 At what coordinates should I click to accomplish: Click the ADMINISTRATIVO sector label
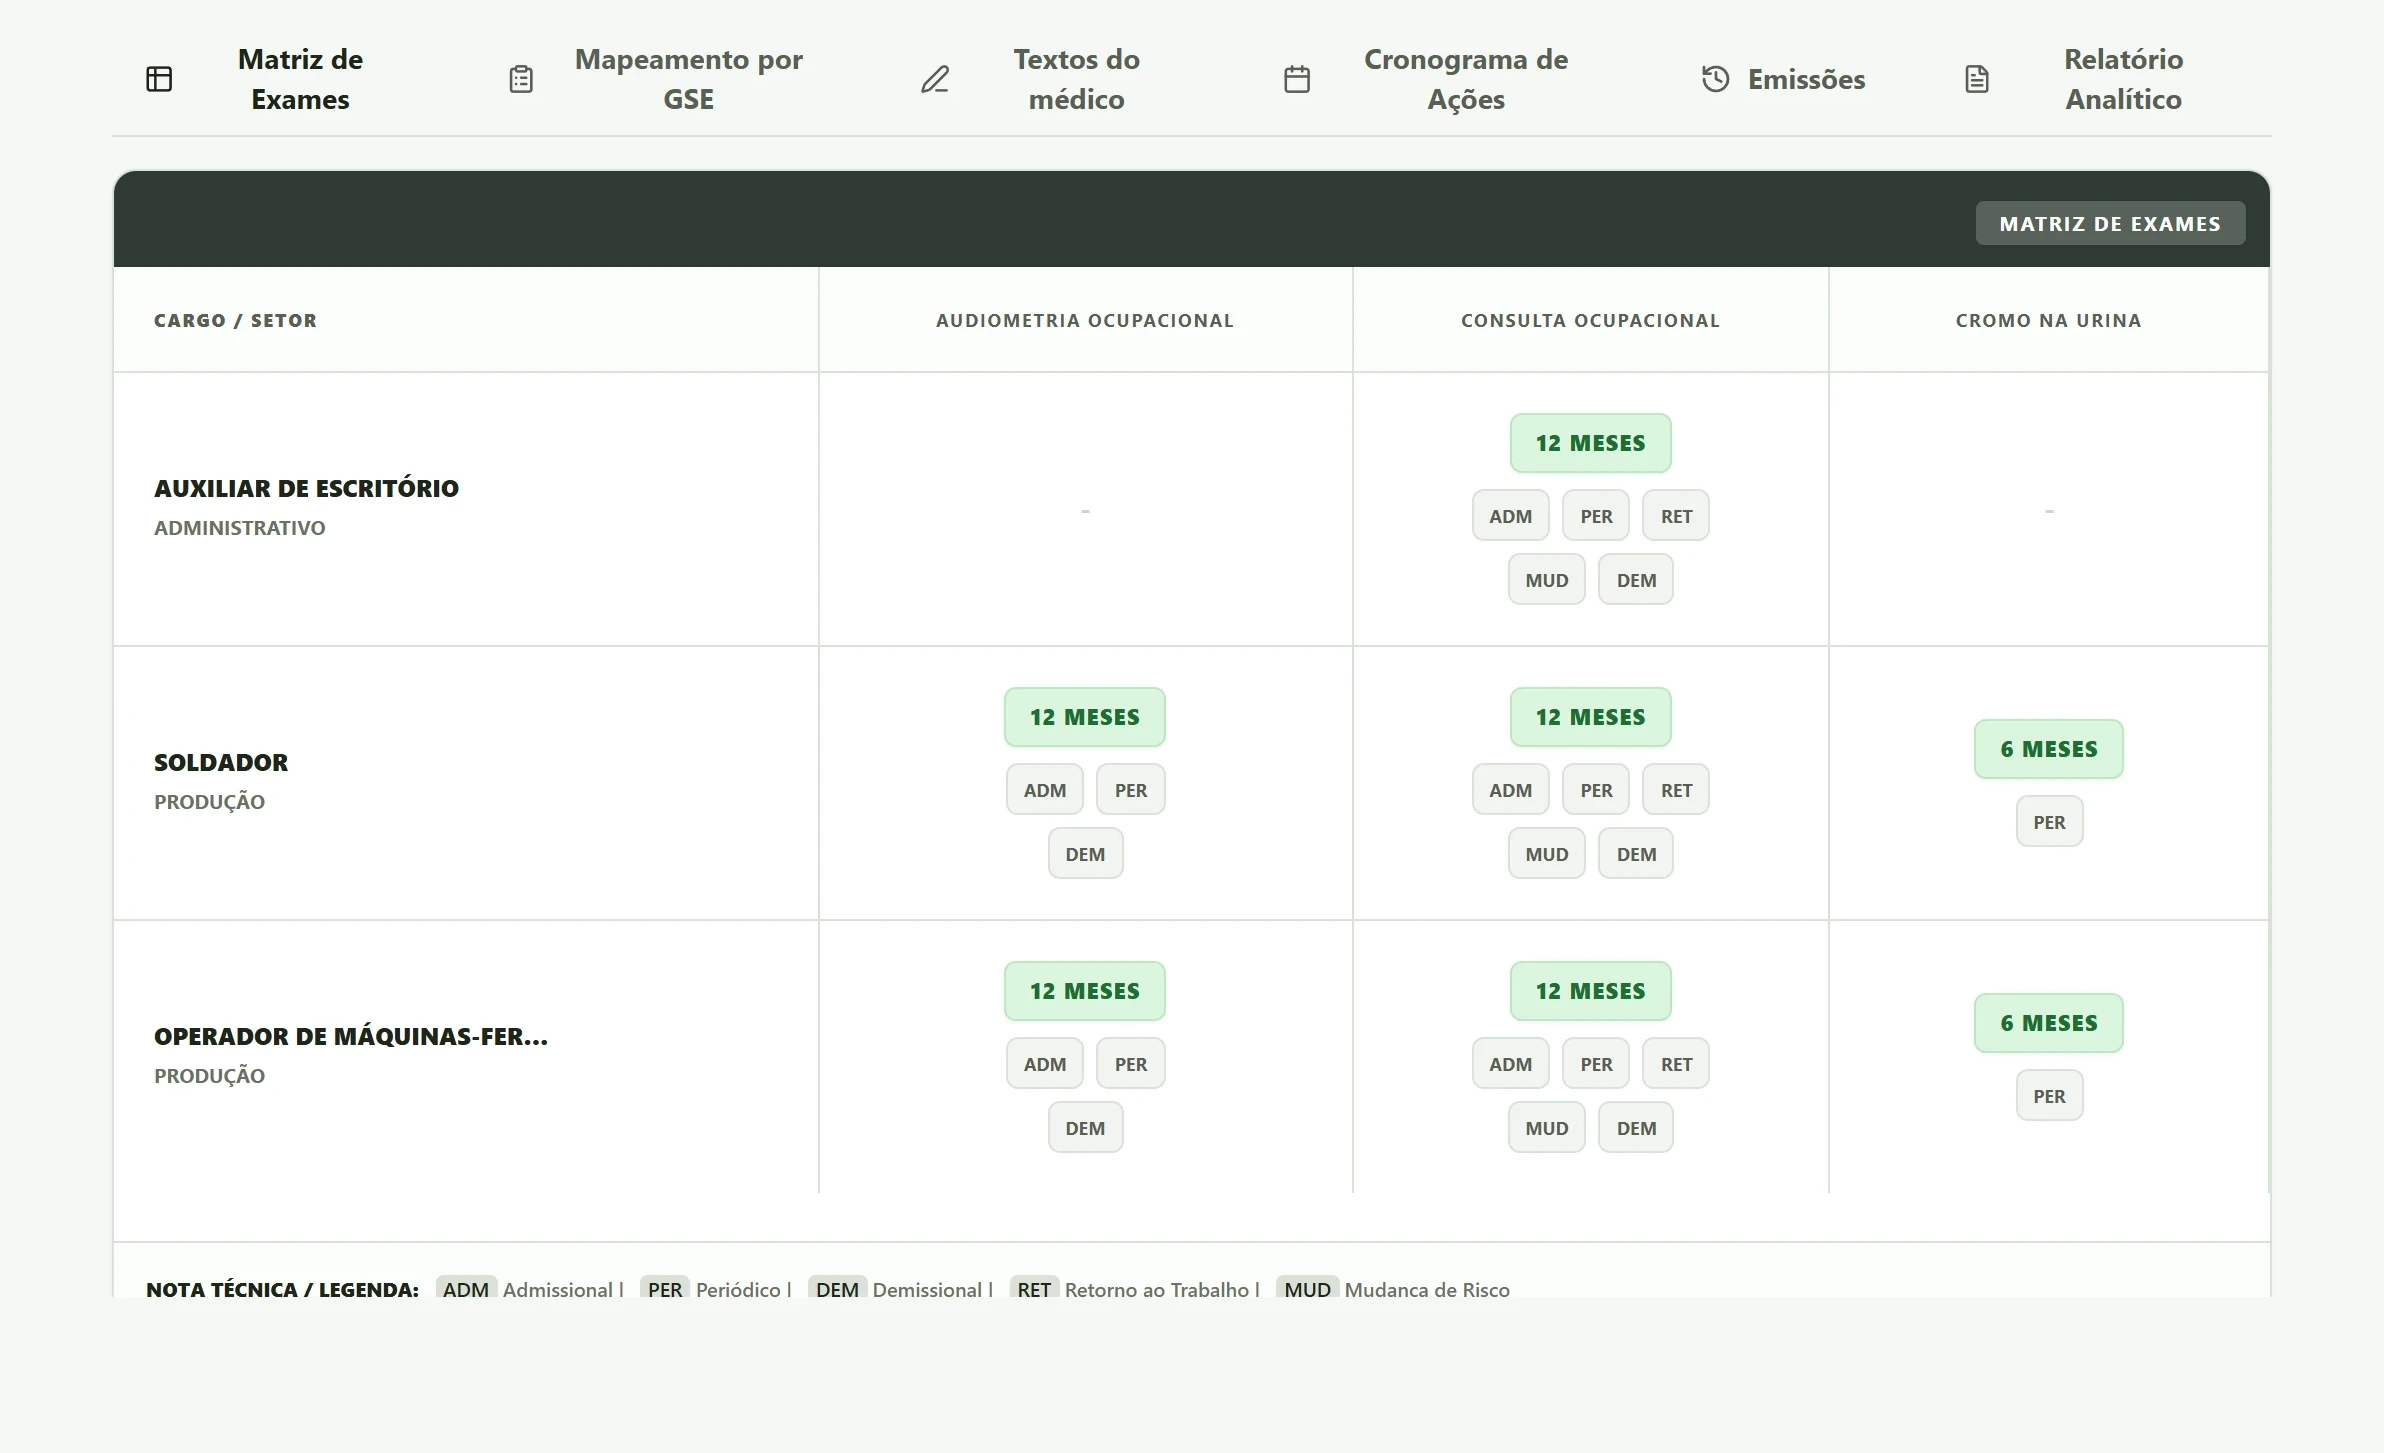click(239, 527)
